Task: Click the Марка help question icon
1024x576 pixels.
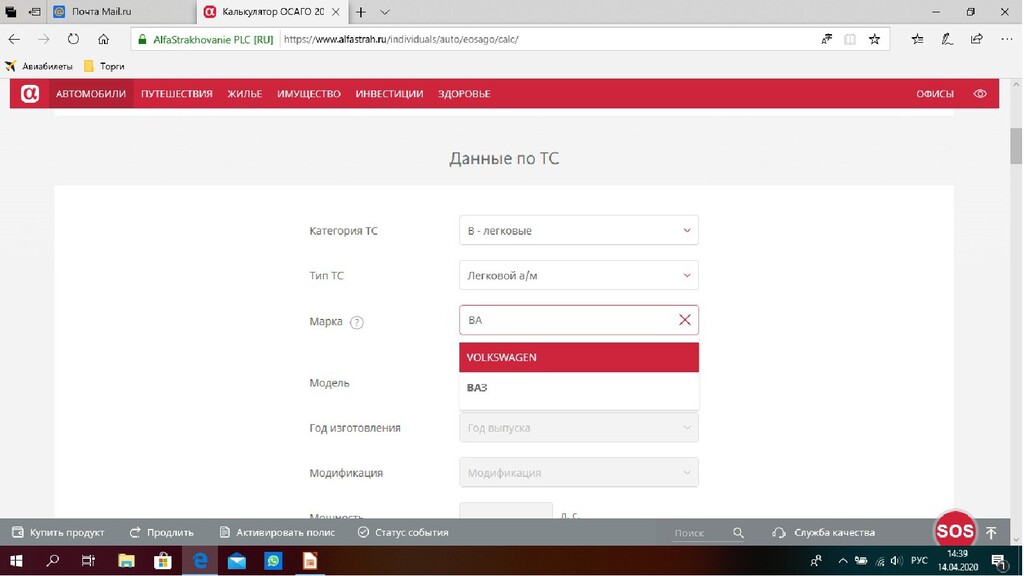Action: click(x=357, y=322)
